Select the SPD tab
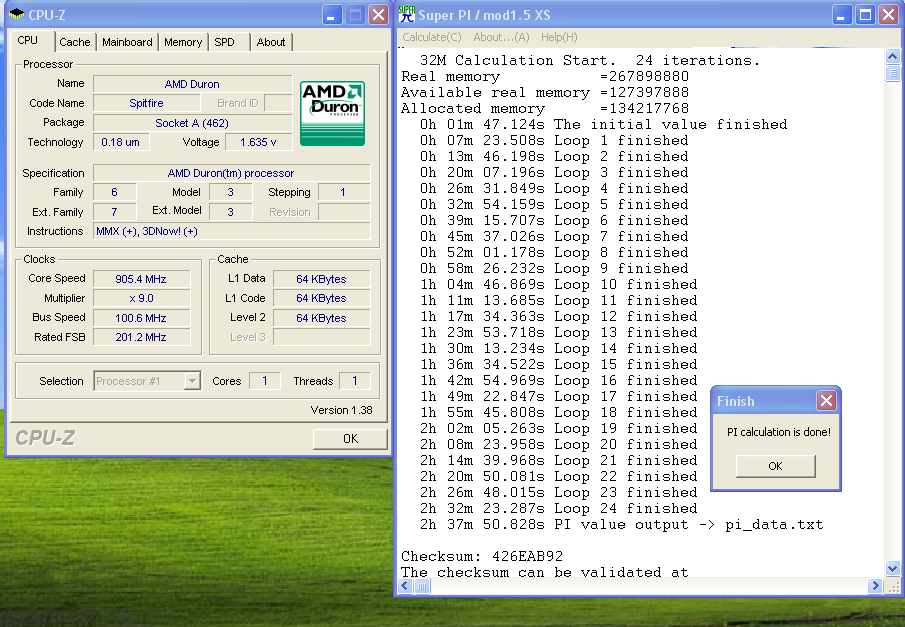The width and height of the screenshot is (905, 627). click(225, 42)
